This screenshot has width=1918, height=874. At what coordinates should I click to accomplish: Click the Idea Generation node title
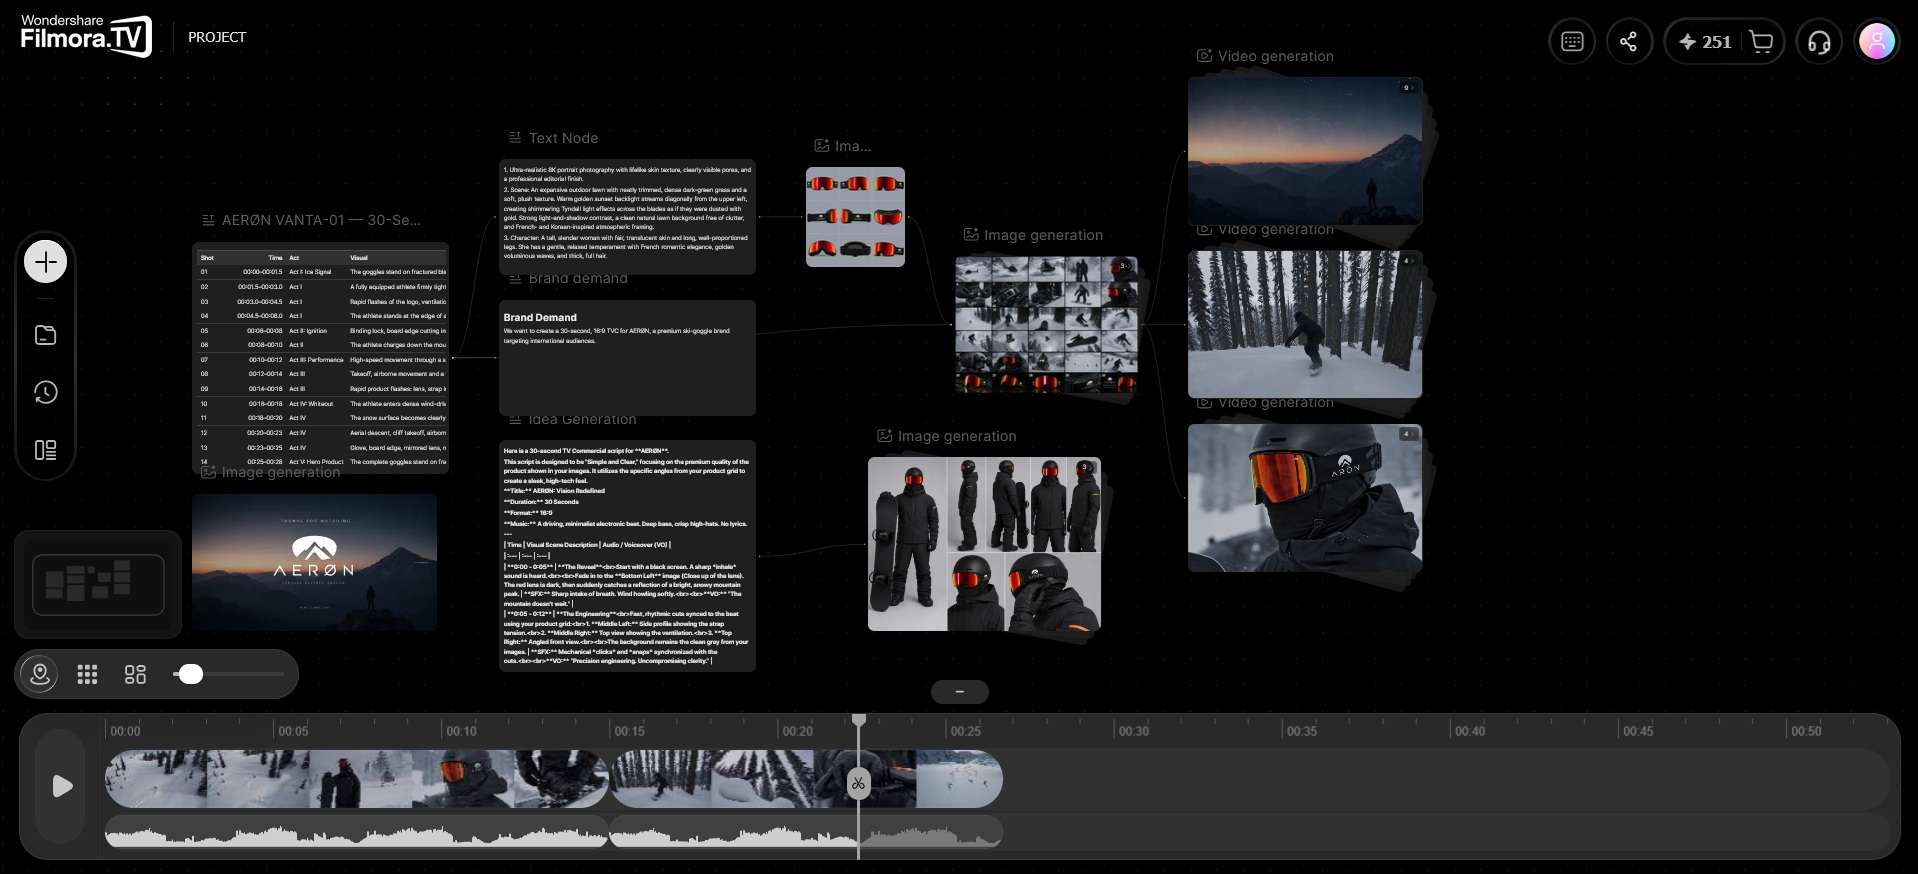(582, 420)
